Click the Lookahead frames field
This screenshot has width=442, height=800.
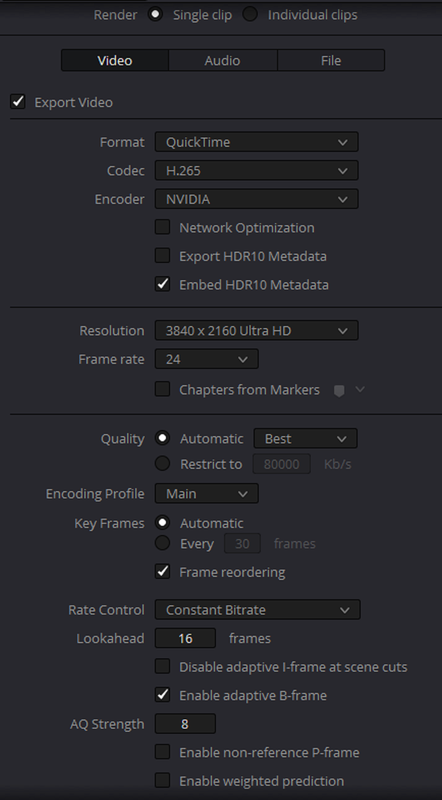[185, 638]
